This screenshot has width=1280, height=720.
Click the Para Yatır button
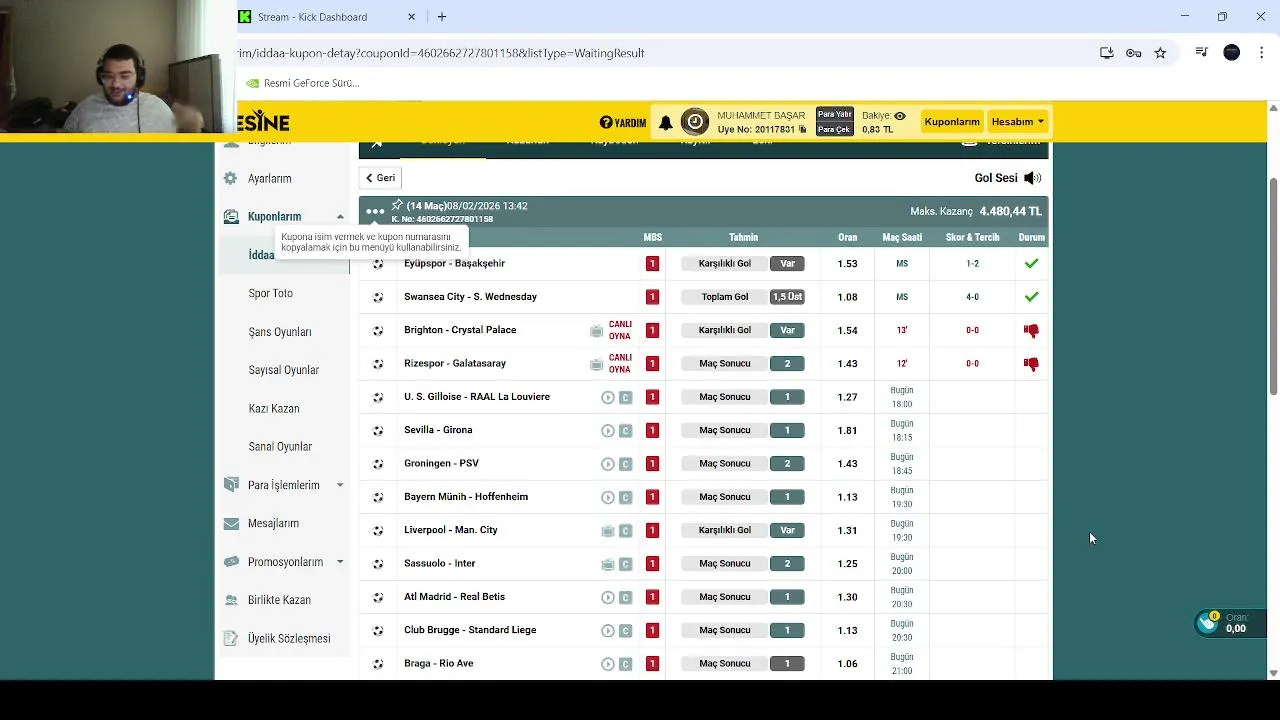(x=835, y=114)
